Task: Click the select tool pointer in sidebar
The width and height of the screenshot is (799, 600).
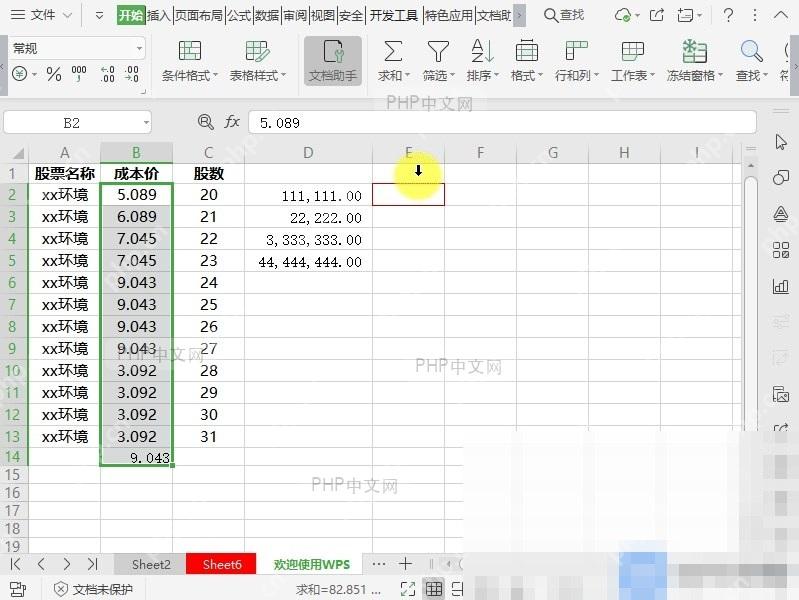Action: click(781, 142)
